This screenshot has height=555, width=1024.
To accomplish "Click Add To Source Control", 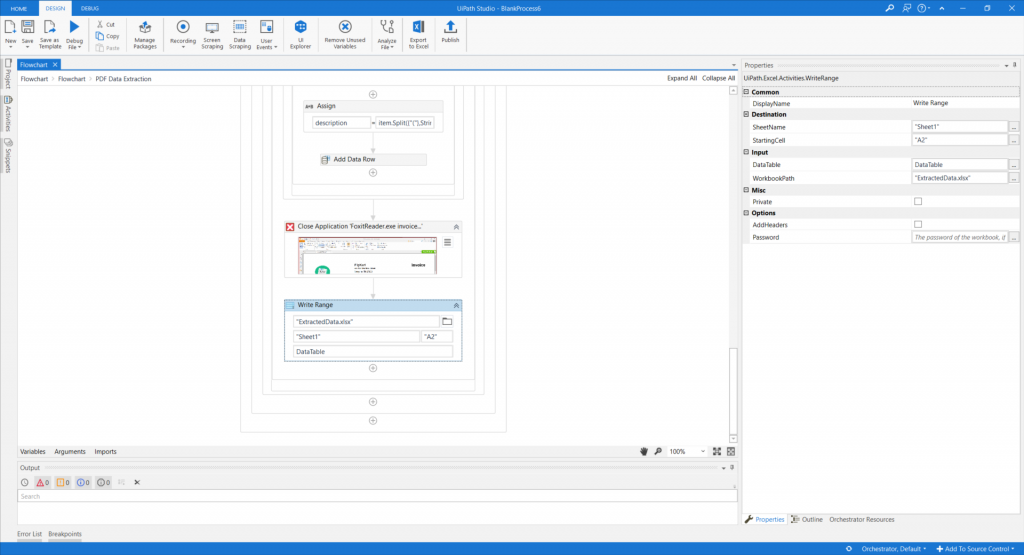I will click(976, 548).
